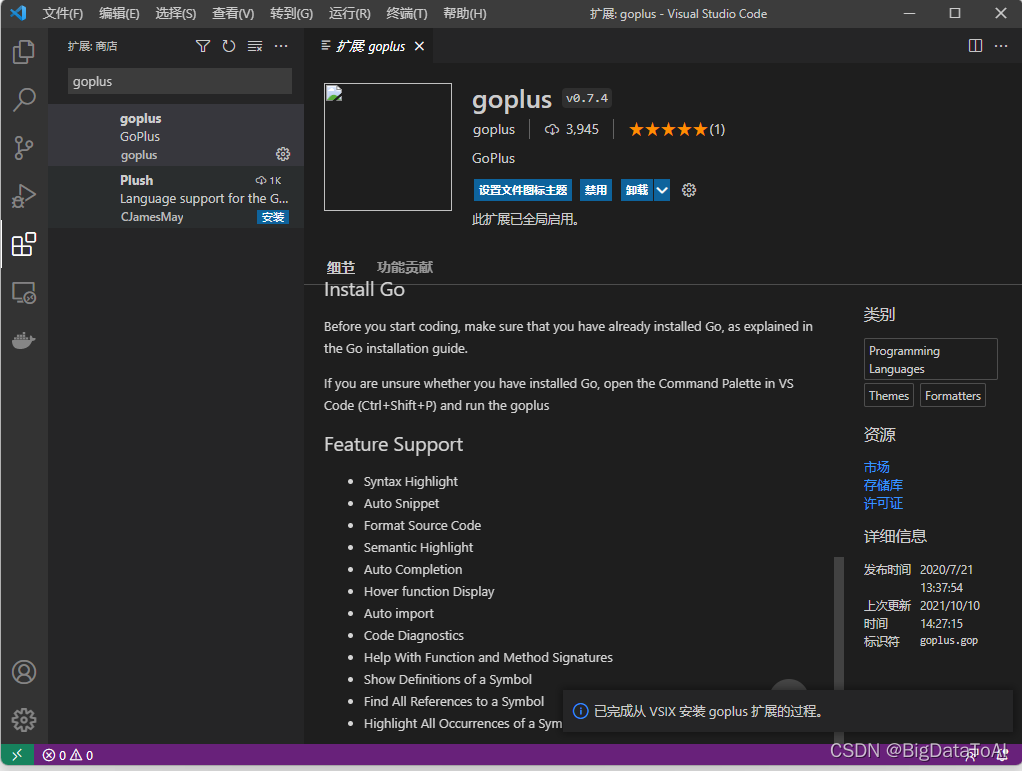The width and height of the screenshot is (1022, 771).
Task: Click the Themes category tag
Action: [888, 396]
